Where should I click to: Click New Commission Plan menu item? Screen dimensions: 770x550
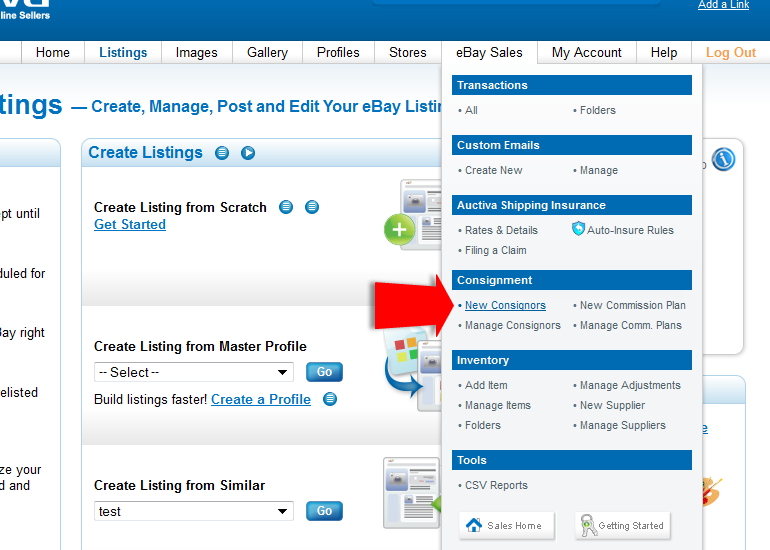pos(632,305)
